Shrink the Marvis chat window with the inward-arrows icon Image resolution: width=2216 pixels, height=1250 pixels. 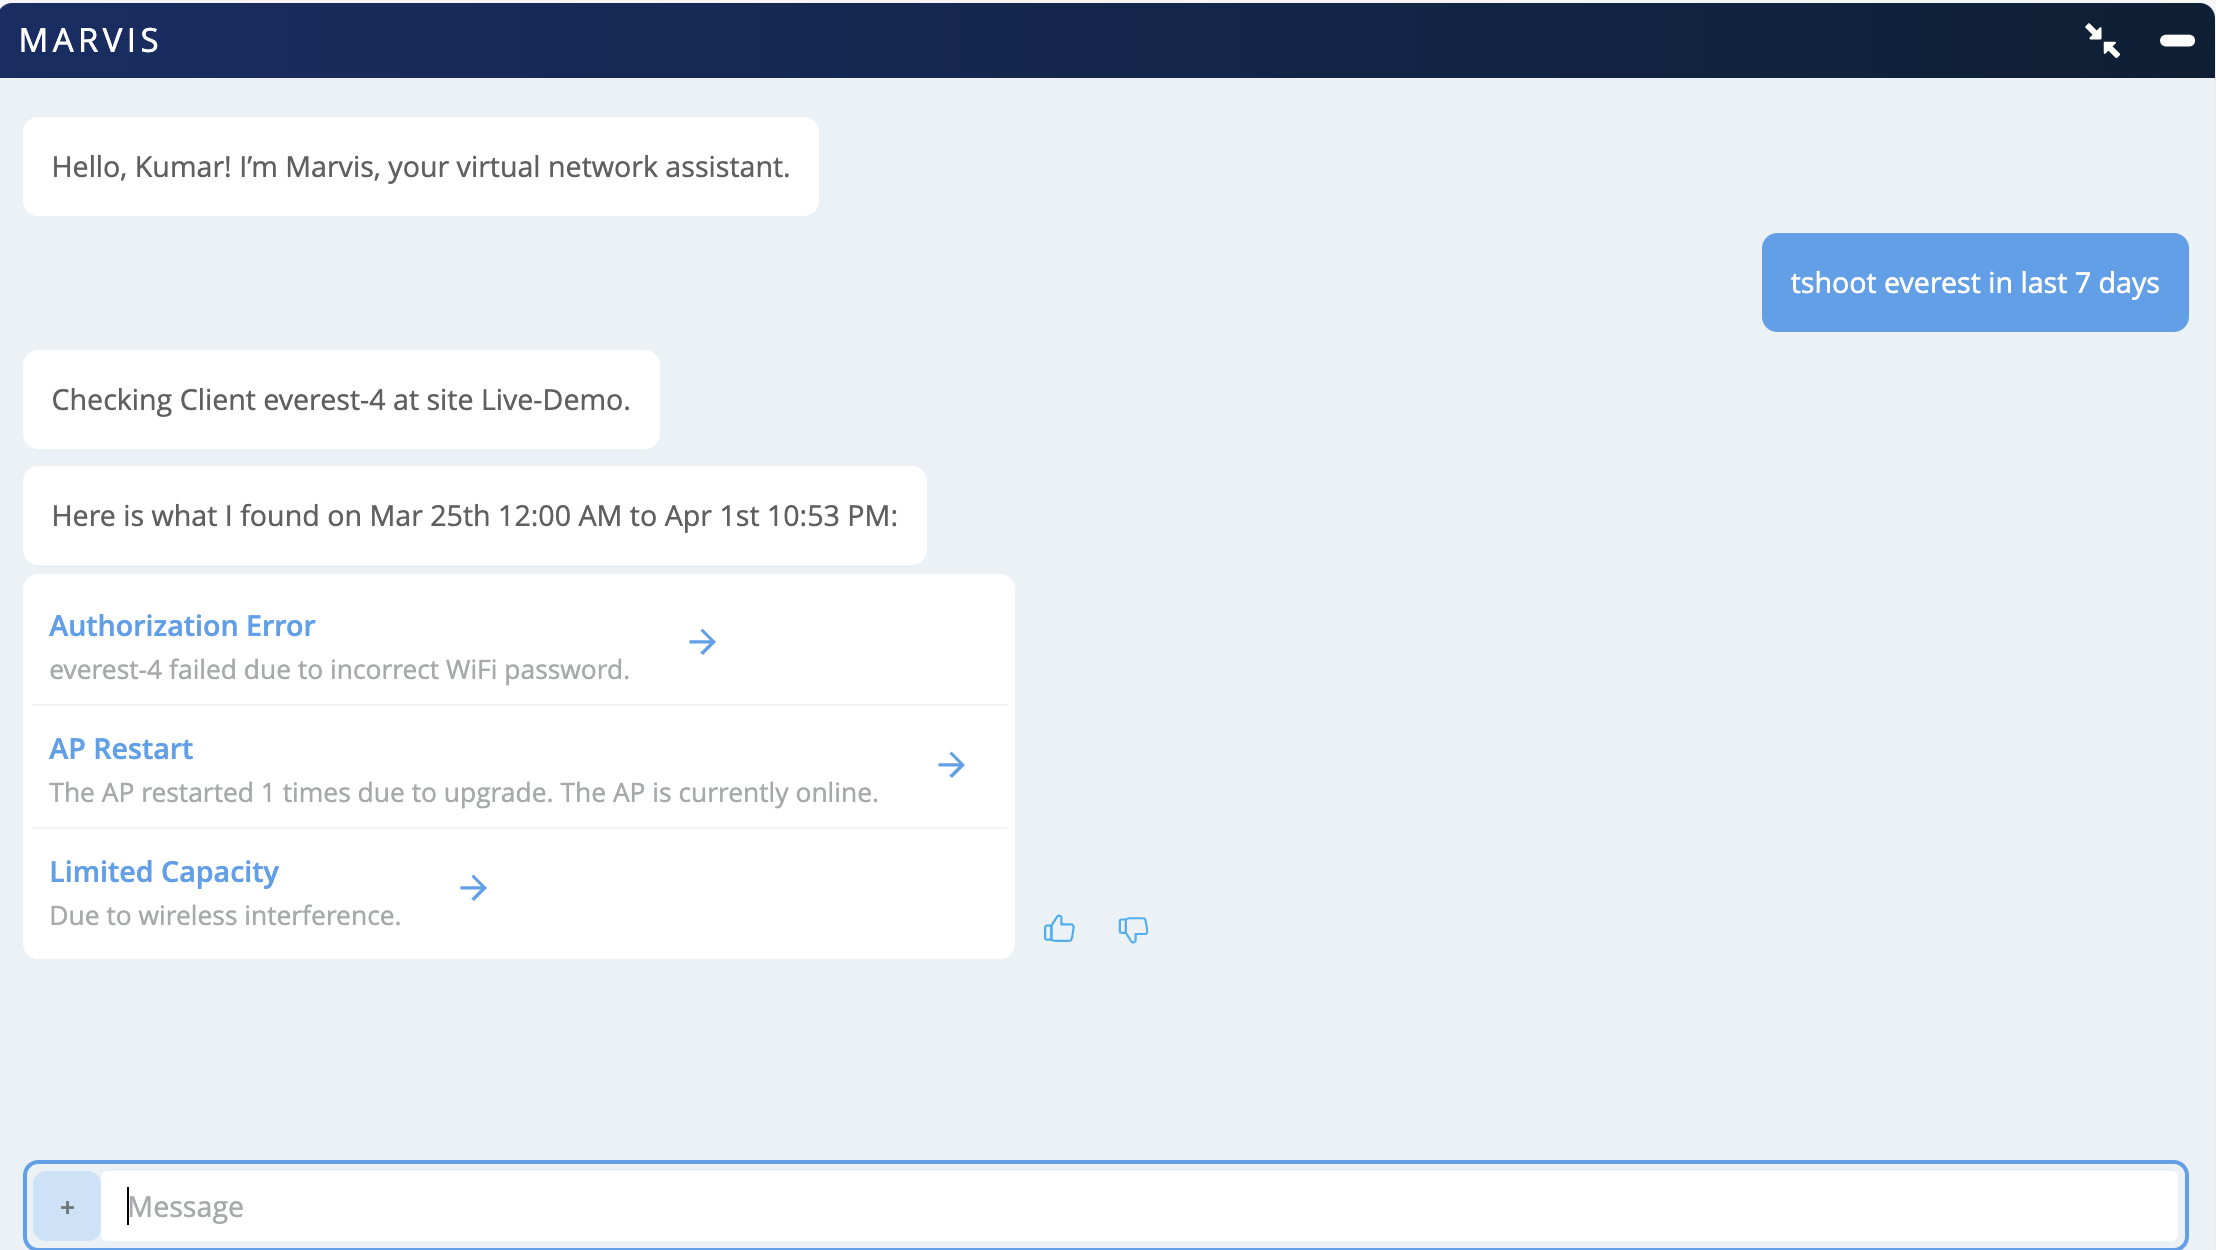coord(2102,41)
